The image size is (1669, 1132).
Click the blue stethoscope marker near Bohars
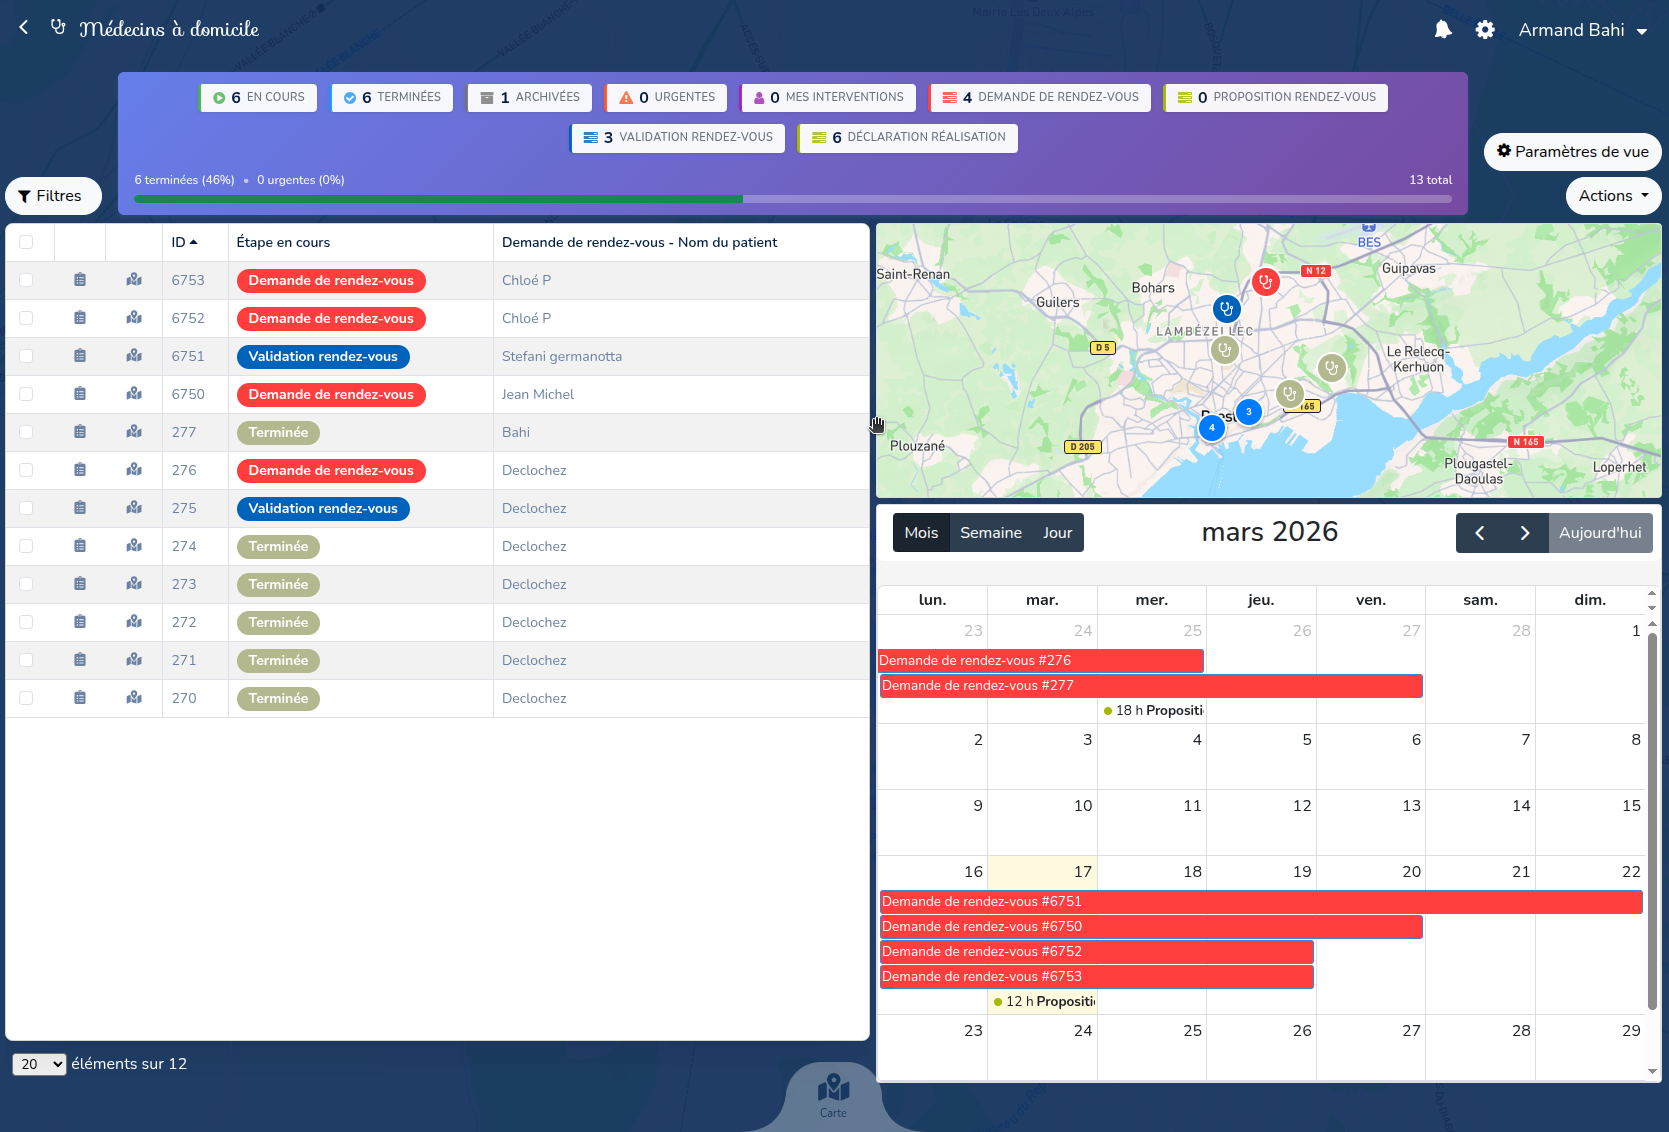[1227, 309]
